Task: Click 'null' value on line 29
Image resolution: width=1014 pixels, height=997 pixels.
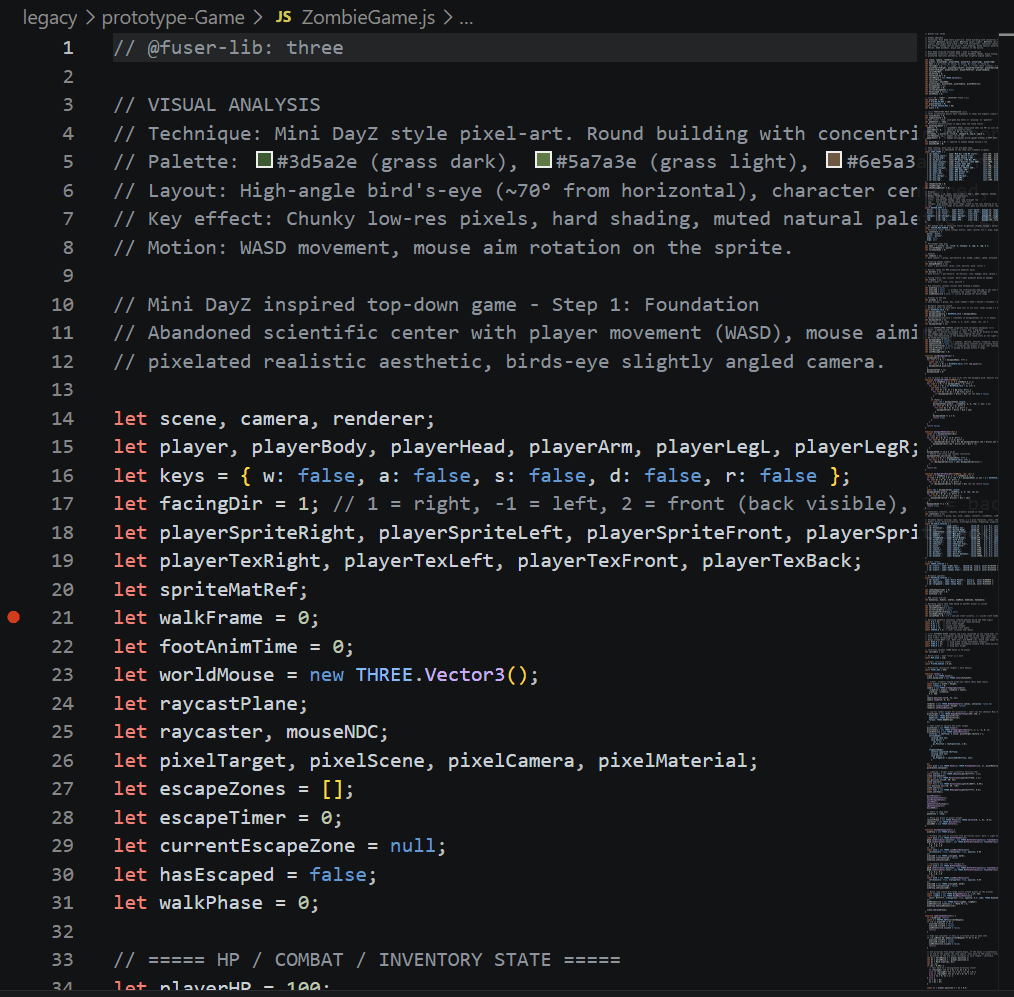Action: (413, 846)
